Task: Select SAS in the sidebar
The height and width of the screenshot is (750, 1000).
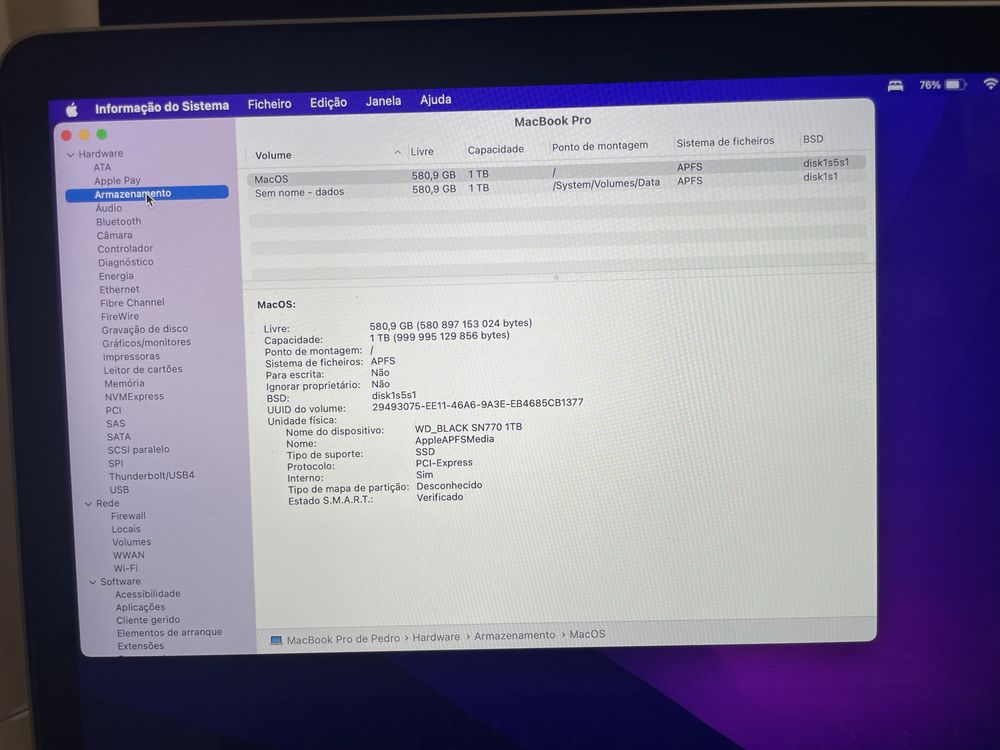Action: point(116,423)
